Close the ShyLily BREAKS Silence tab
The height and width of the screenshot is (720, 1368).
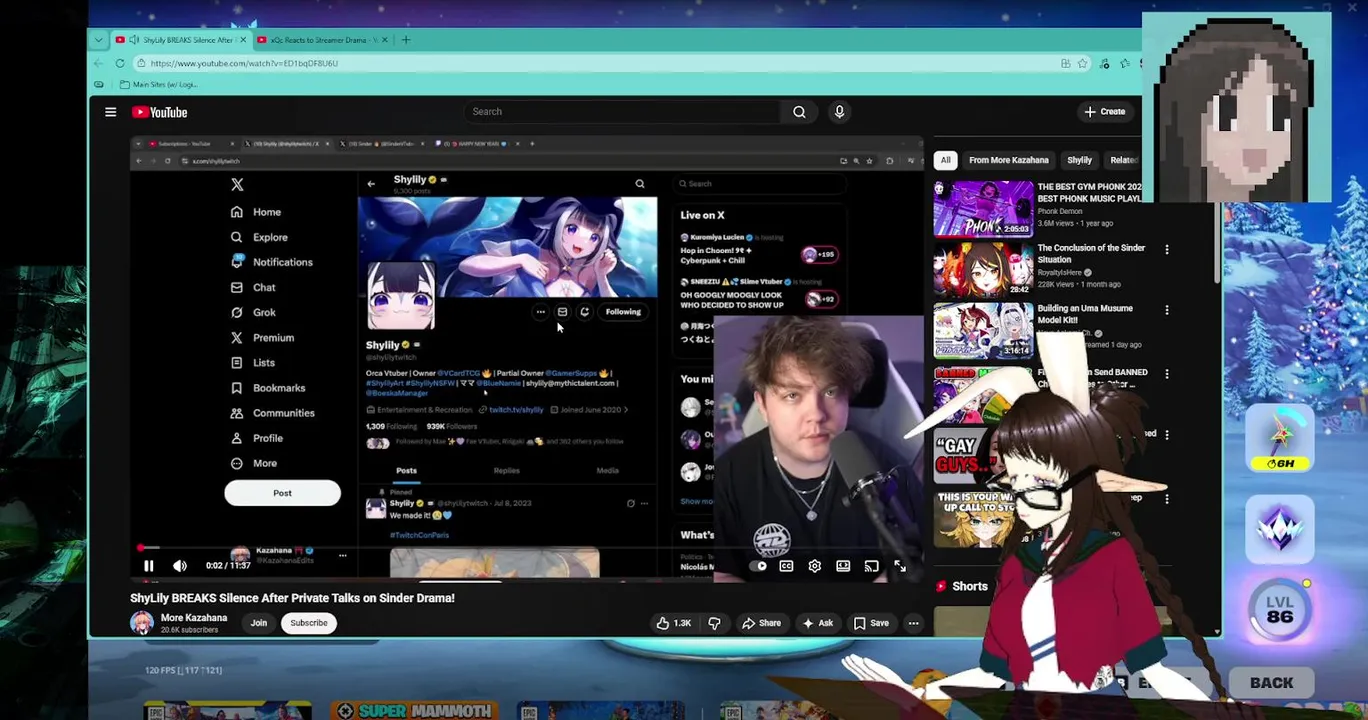(242, 40)
